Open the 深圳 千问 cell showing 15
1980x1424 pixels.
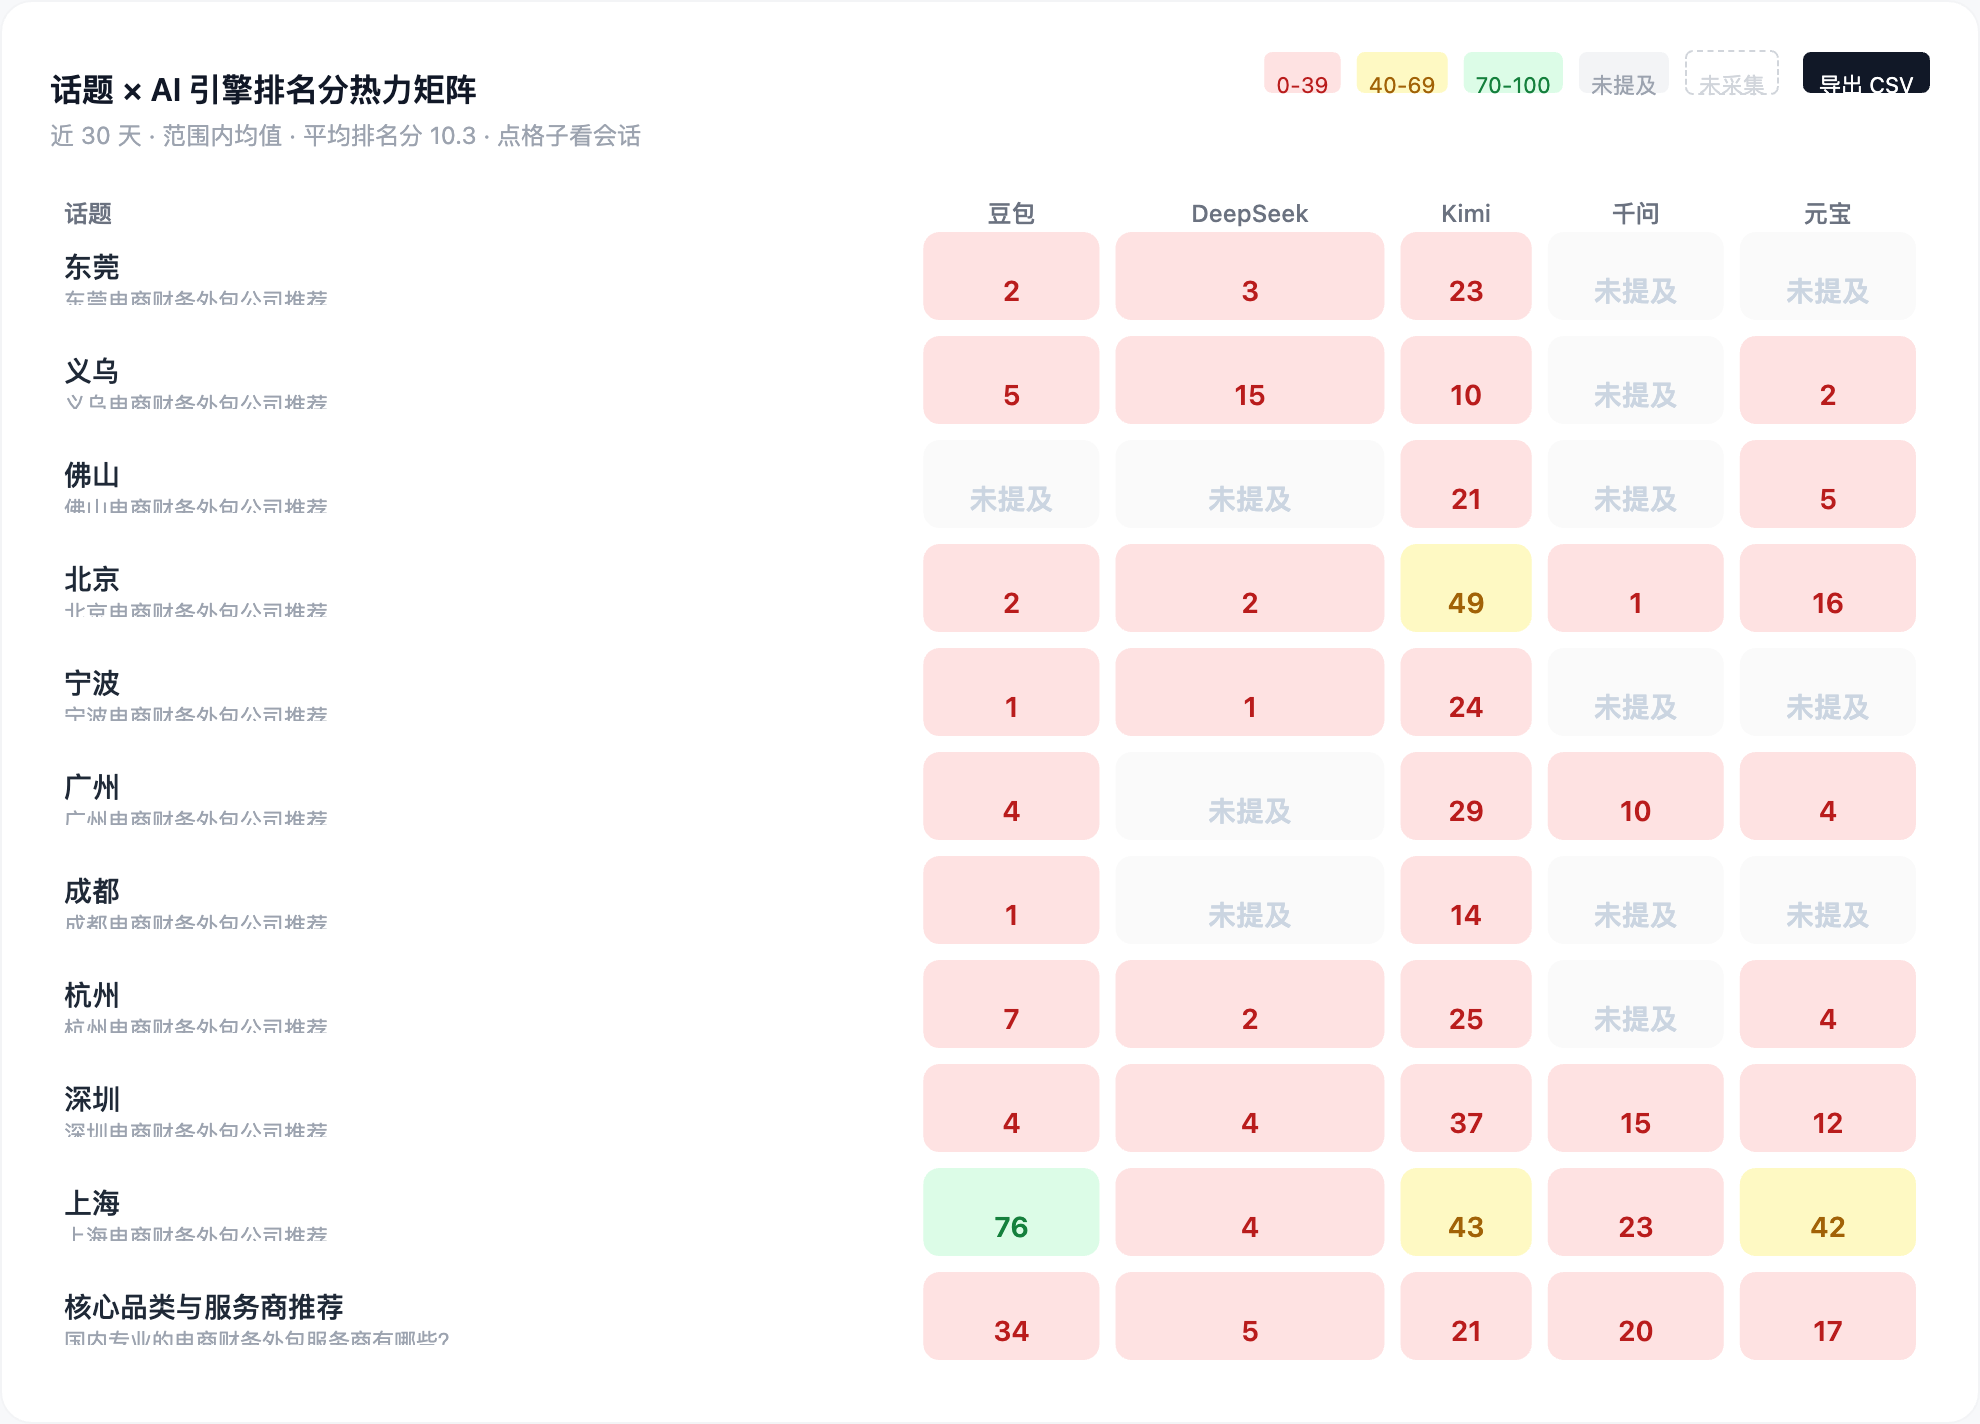pos(1635,1108)
